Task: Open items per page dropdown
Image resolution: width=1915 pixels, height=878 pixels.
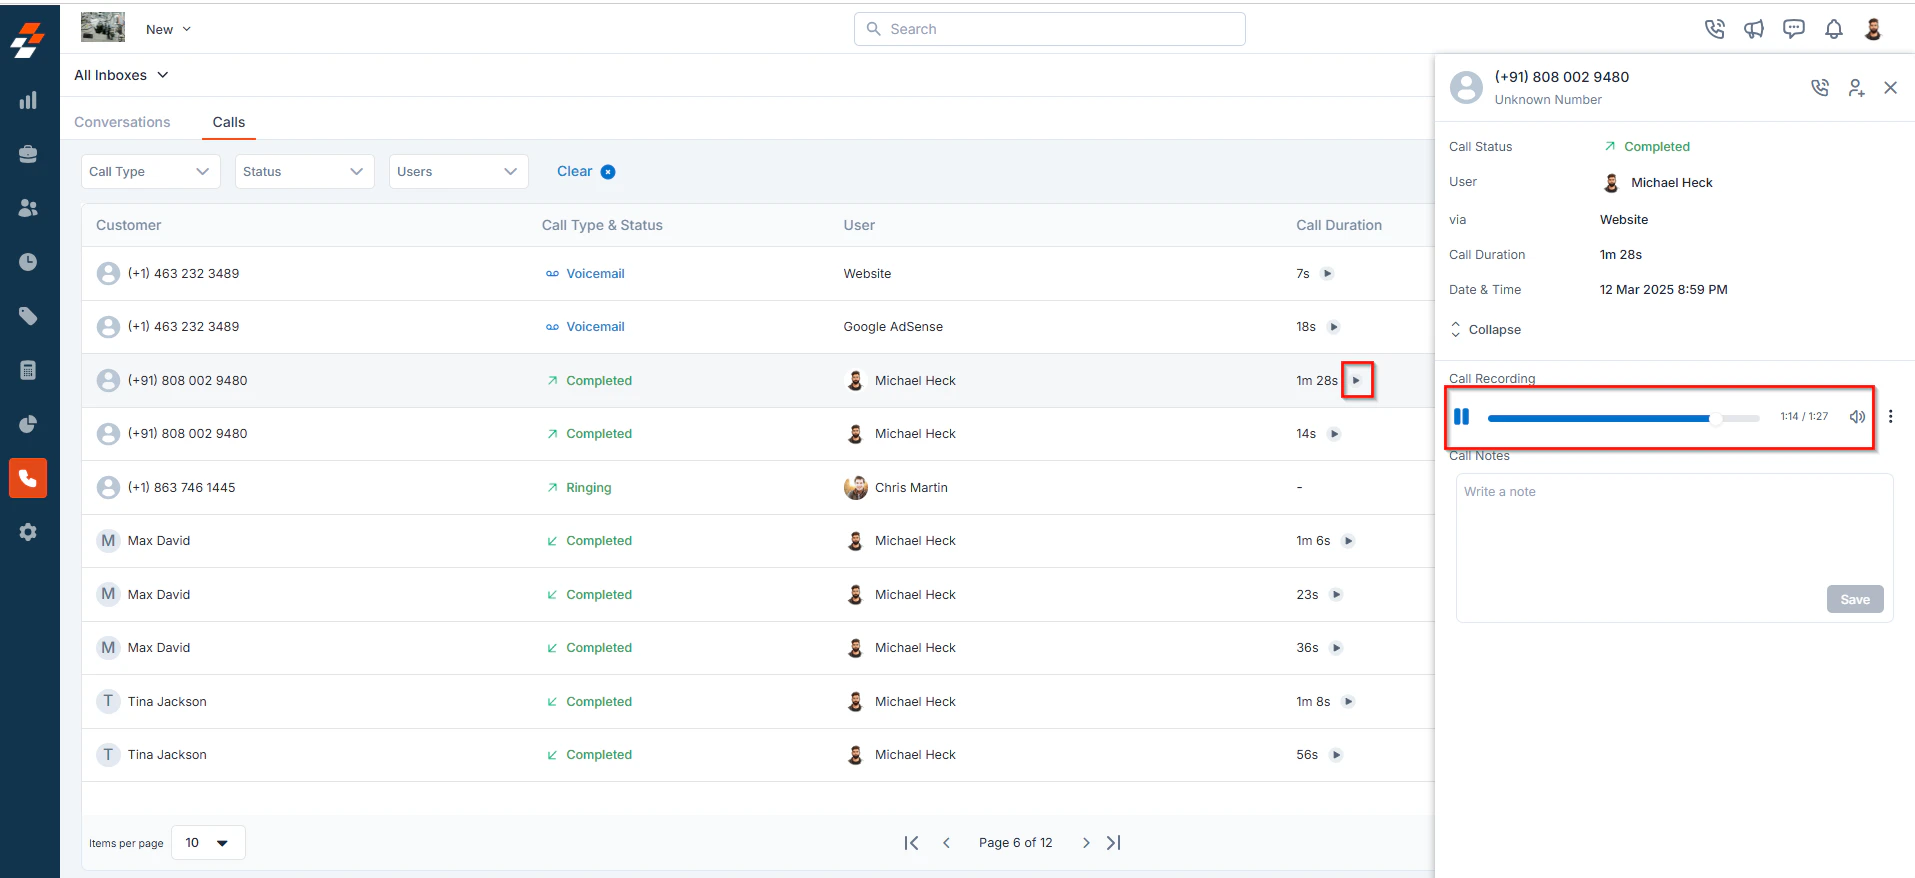Action: 208,843
